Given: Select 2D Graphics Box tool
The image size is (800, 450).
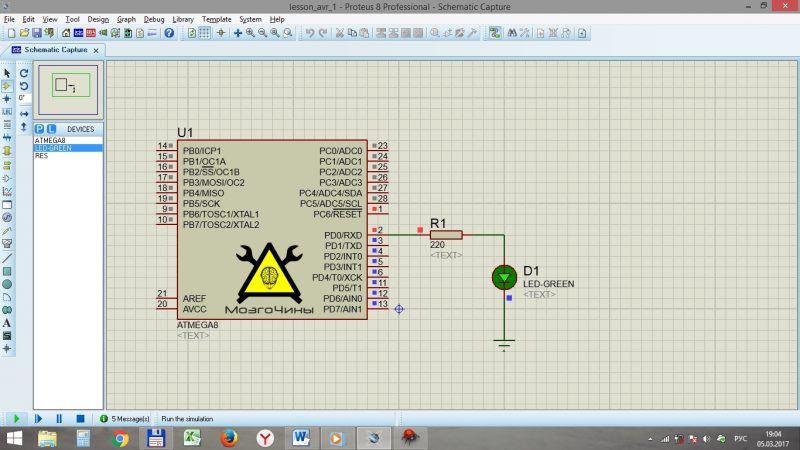Looking at the screenshot, I should tap(7, 271).
